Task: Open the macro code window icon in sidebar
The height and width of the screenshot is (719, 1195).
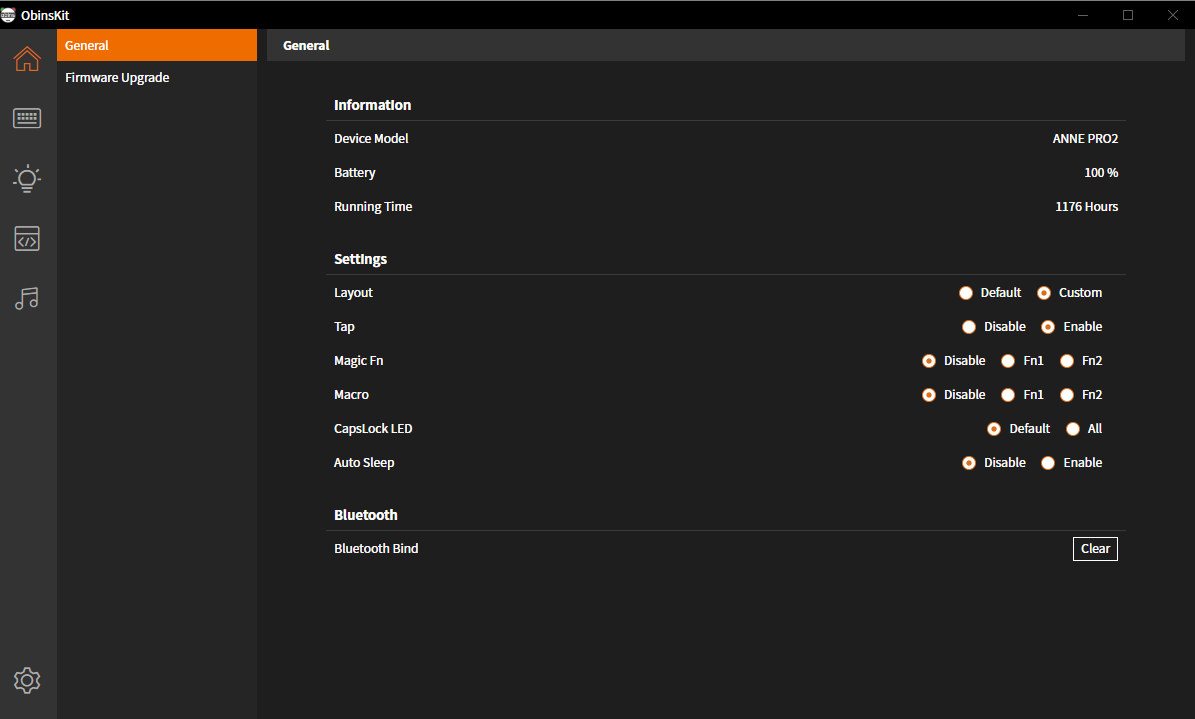Action: (x=27, y=239)
